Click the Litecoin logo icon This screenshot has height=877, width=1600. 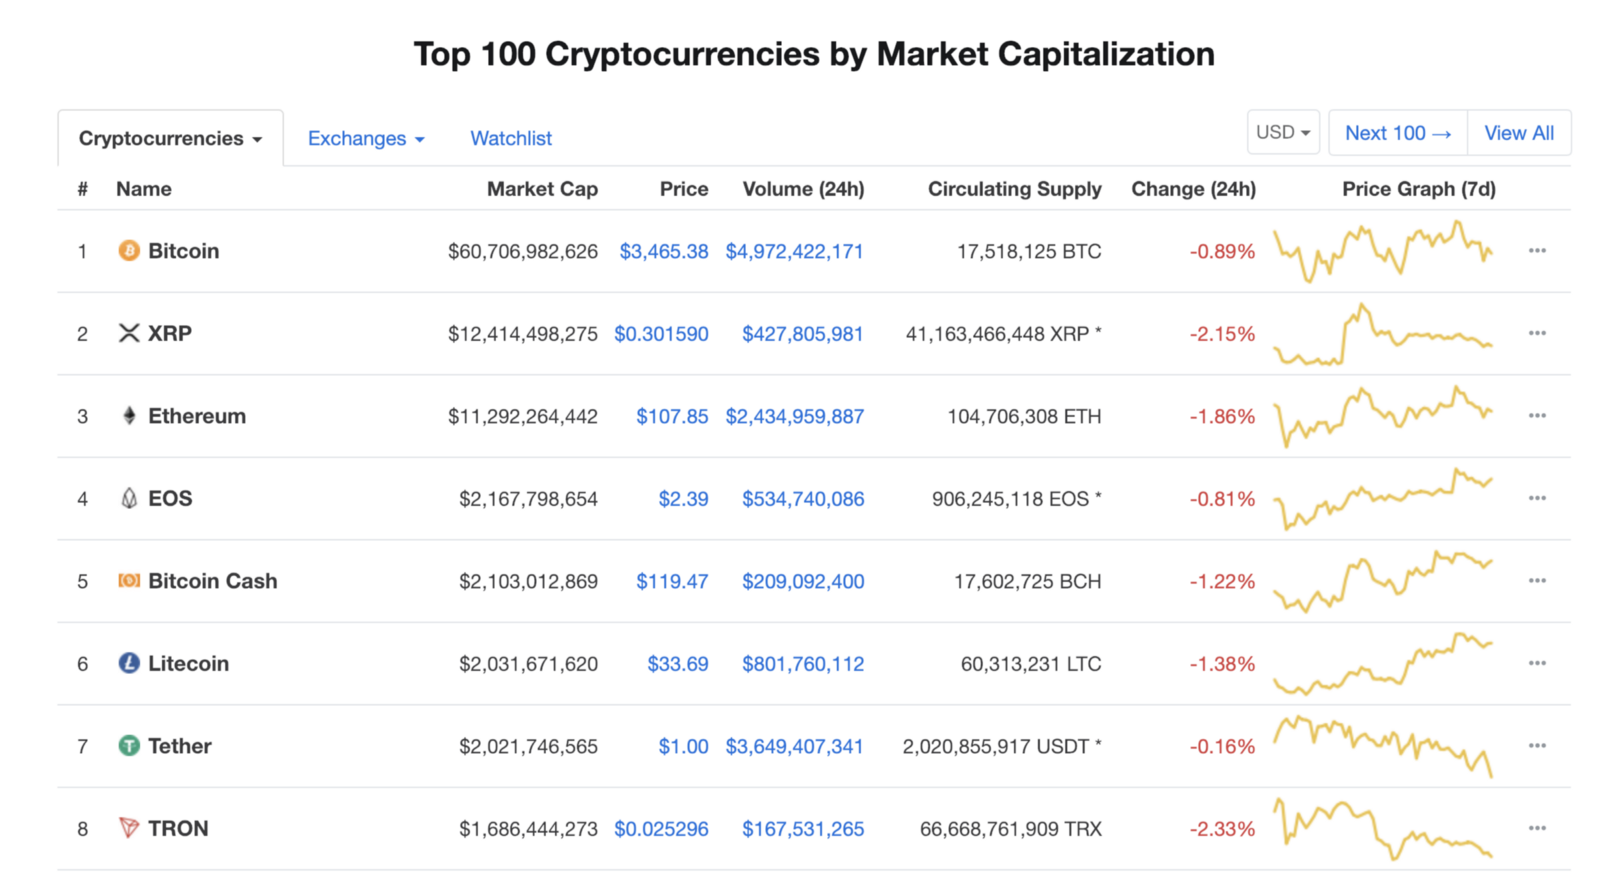coord(129,663)
